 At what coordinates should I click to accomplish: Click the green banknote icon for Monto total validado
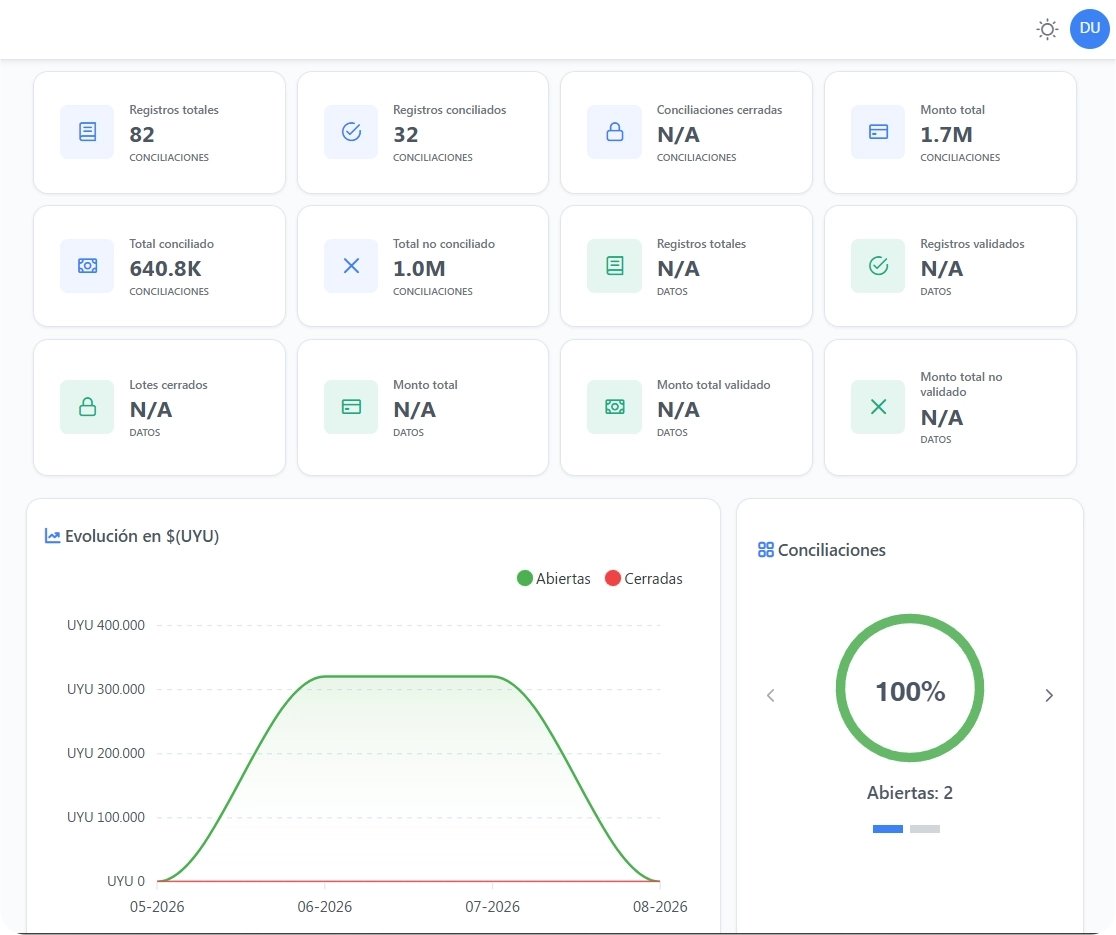[x=614, y=407]
